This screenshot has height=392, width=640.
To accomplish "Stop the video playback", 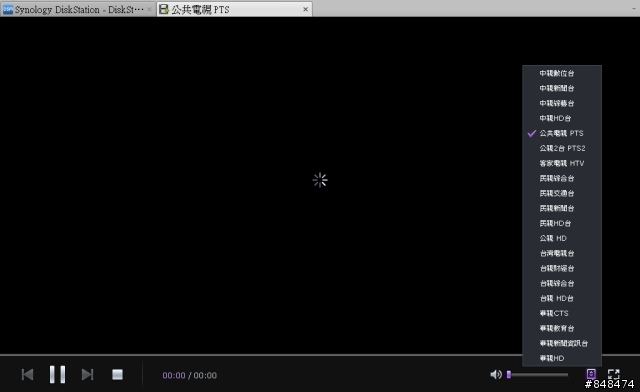I will [118, 374].
